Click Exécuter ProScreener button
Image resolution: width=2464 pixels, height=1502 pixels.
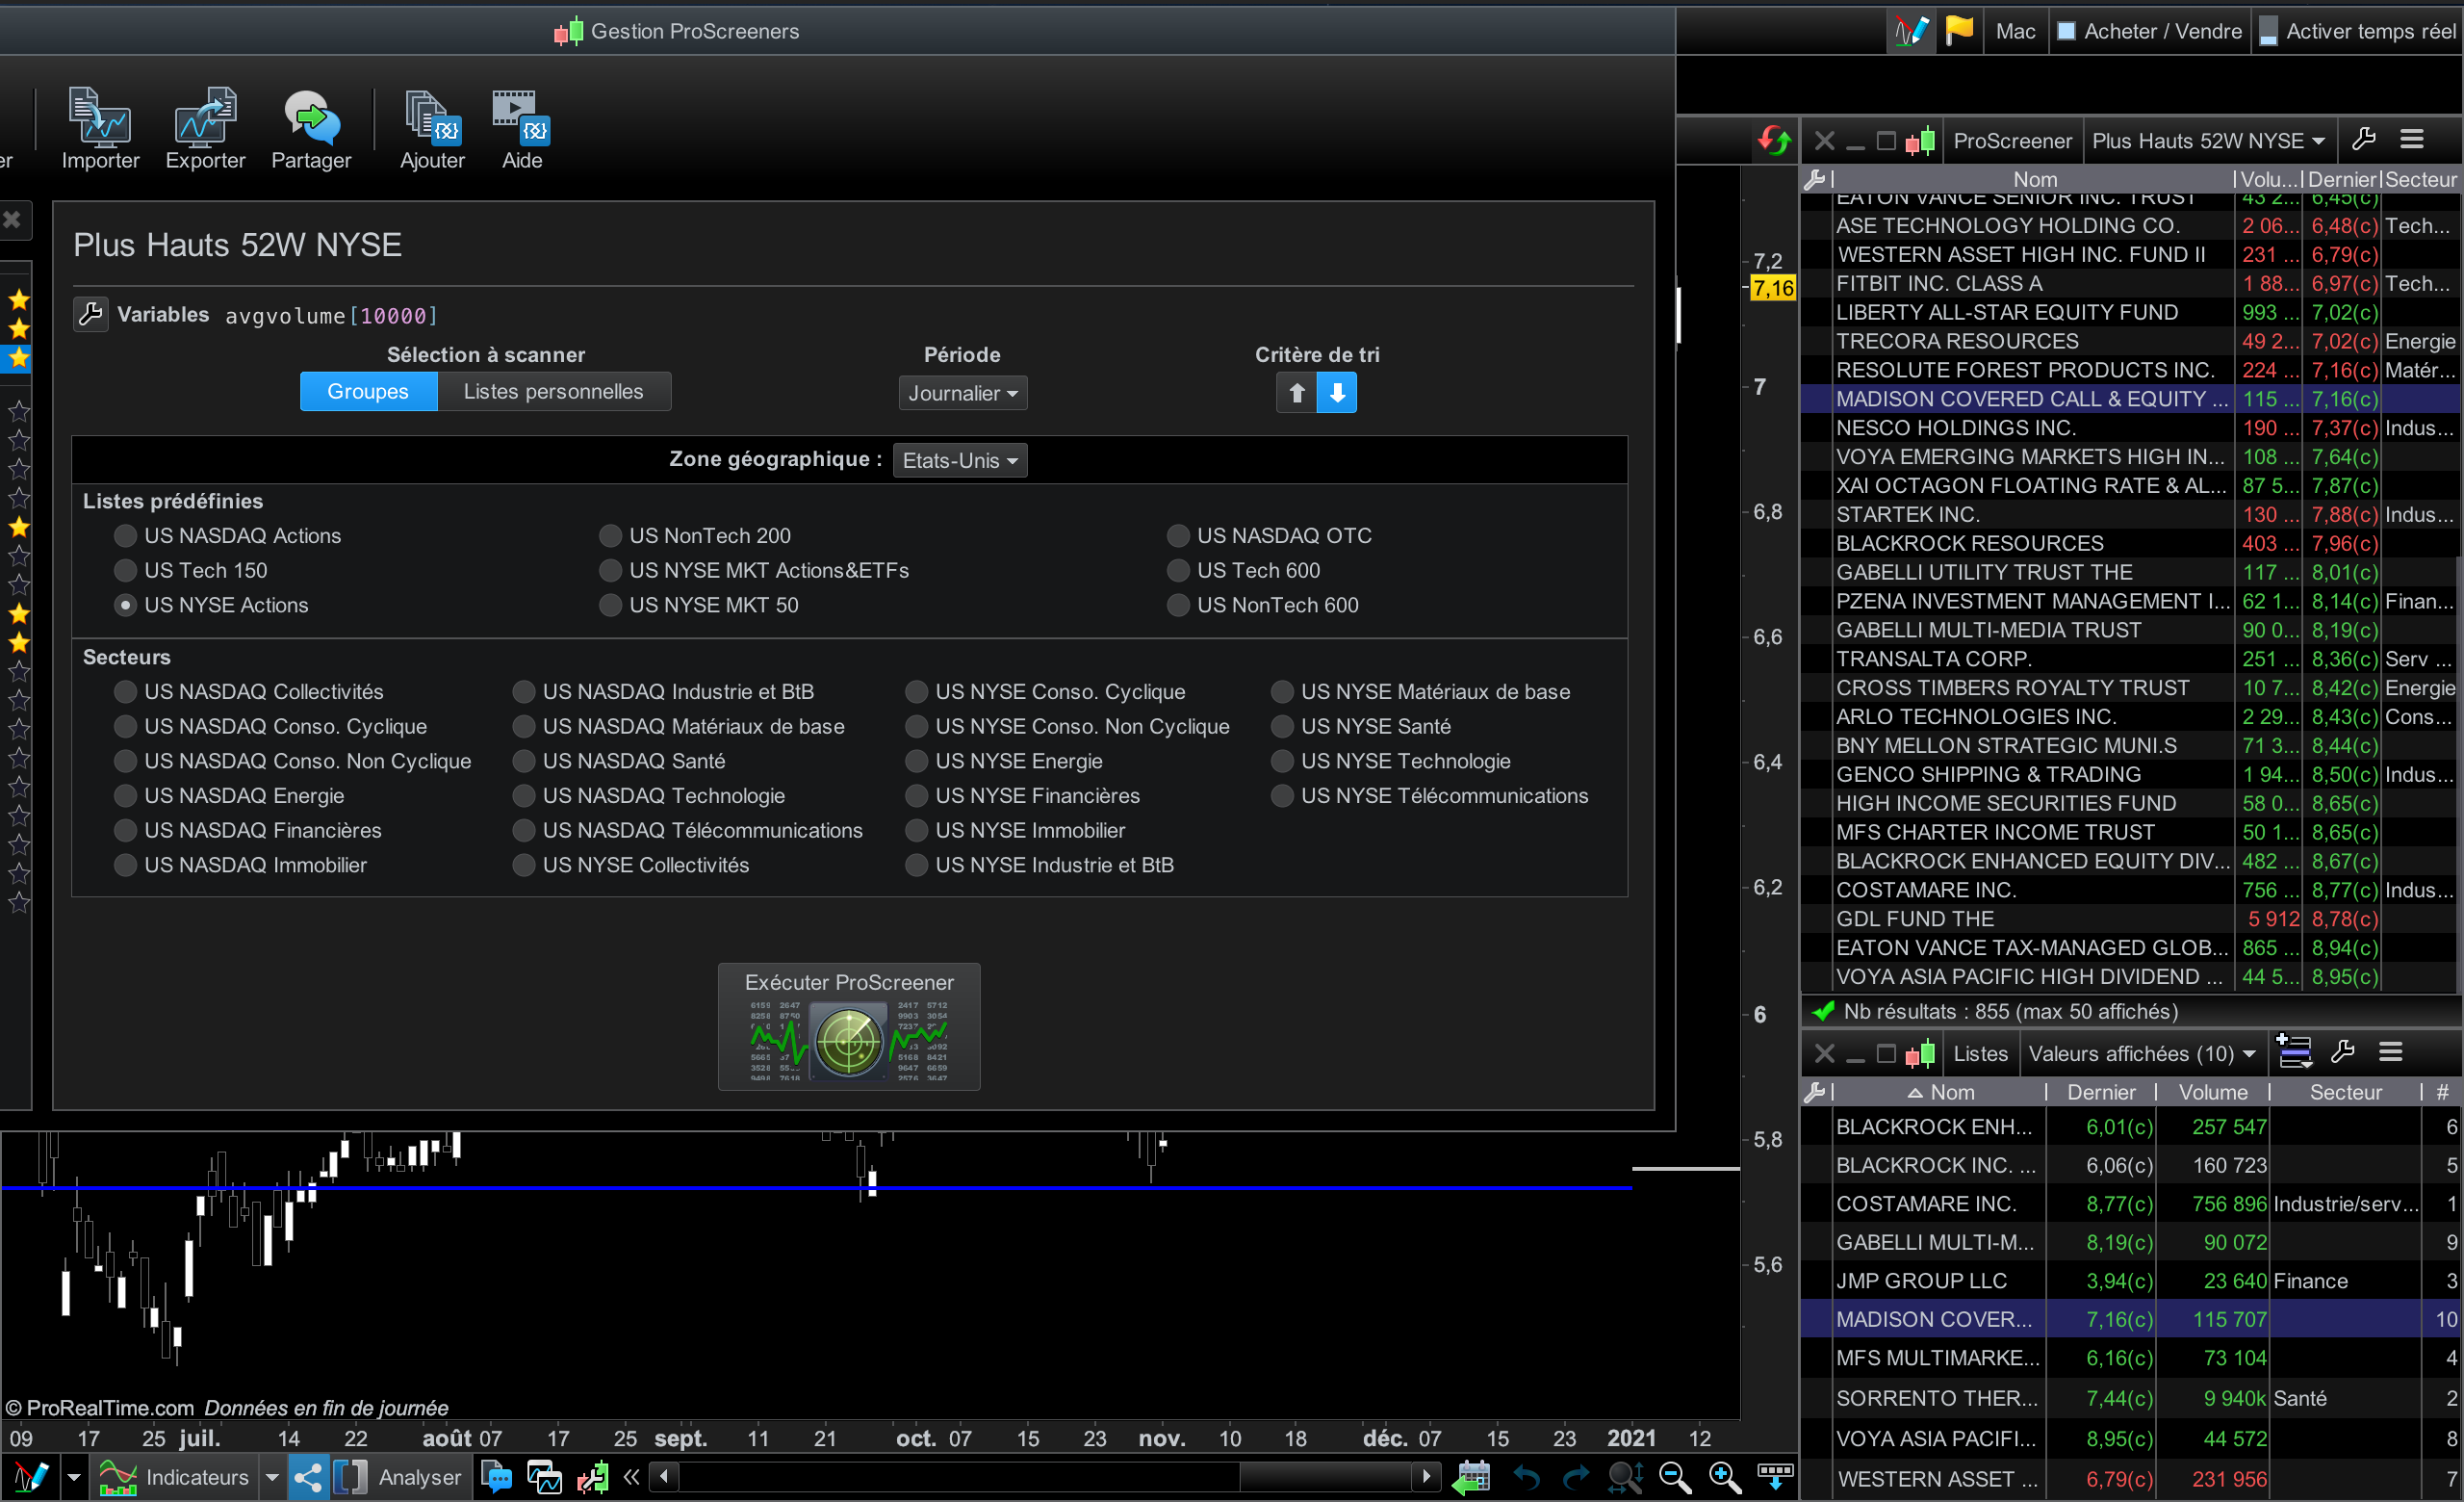click(849, 1026)
